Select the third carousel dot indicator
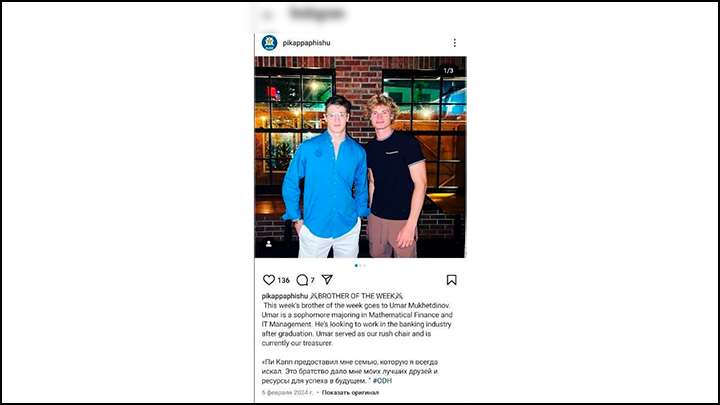Image resolution: width=720 pixels, height=405 pixels. tap(365, 265)
